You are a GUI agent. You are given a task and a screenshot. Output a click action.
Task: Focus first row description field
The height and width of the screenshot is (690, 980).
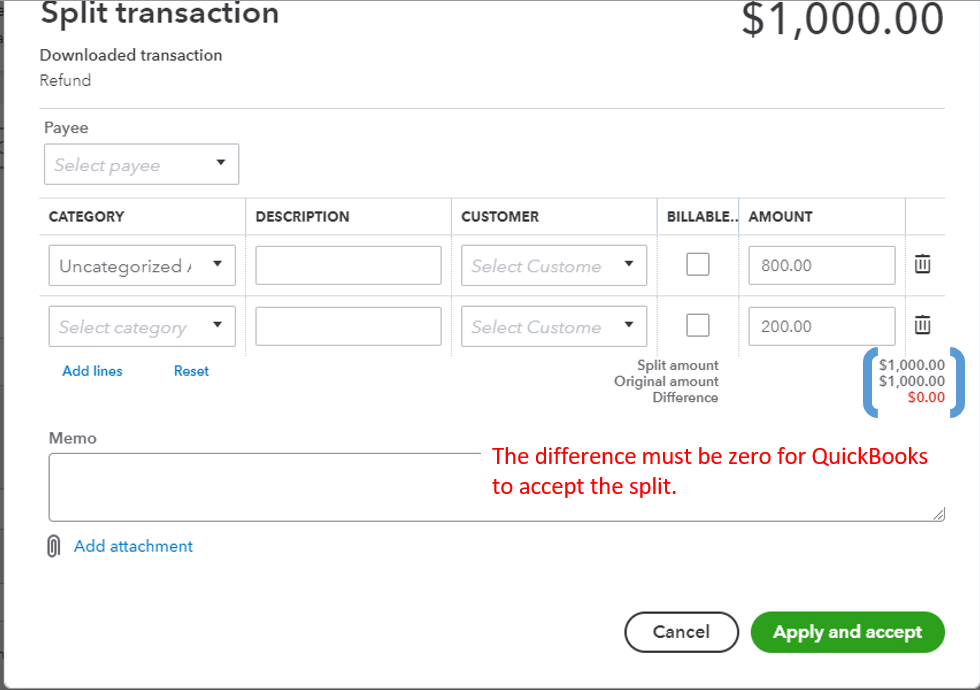tap(348, 266)
